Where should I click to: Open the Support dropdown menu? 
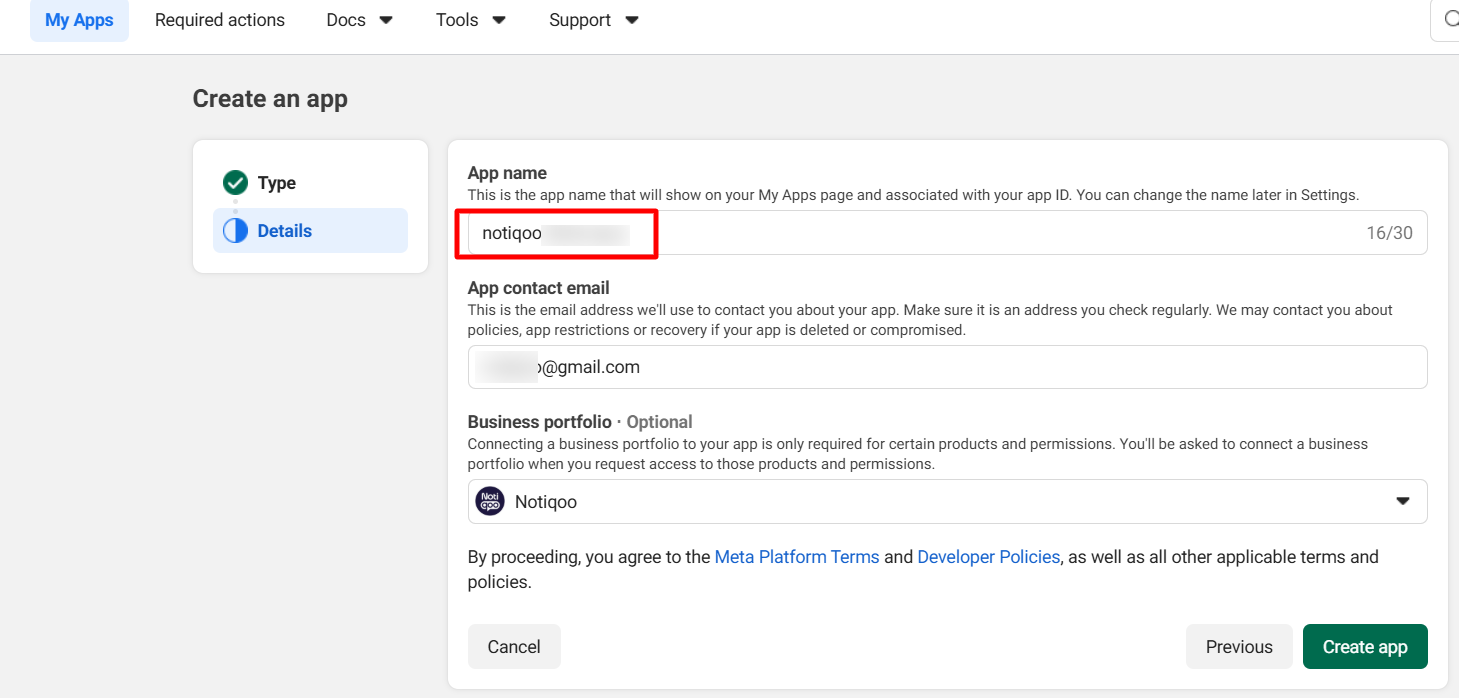(x=592, y=19)
